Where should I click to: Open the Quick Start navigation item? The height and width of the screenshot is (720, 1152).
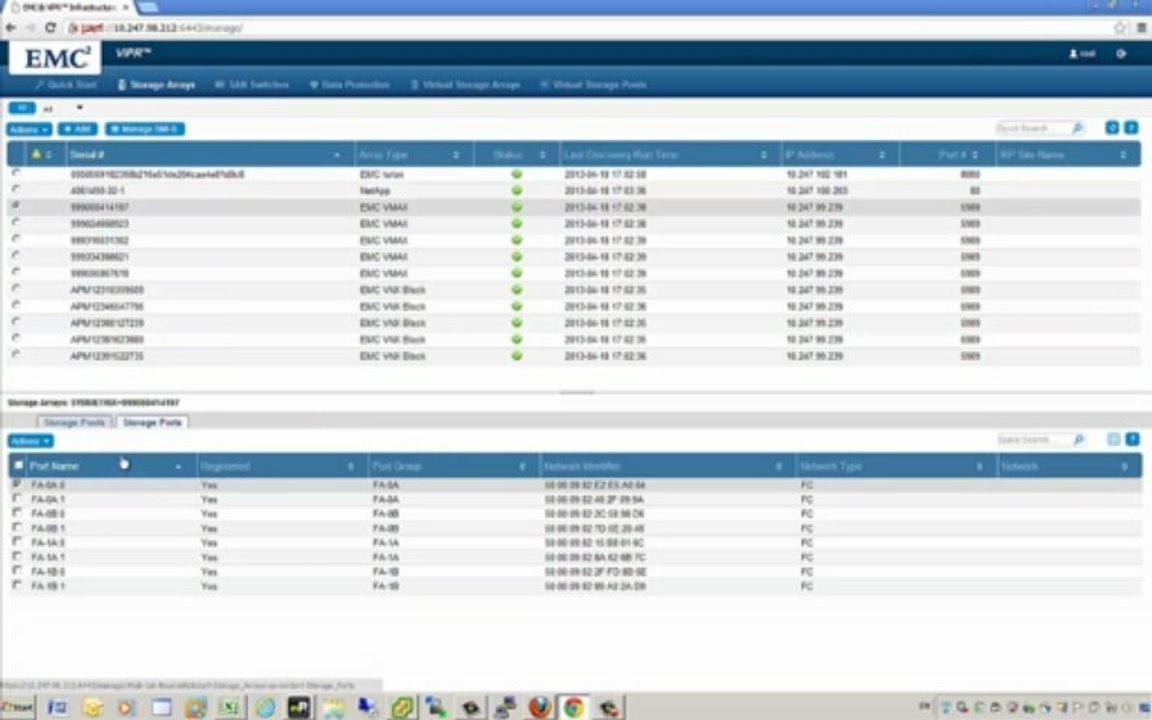65,85
